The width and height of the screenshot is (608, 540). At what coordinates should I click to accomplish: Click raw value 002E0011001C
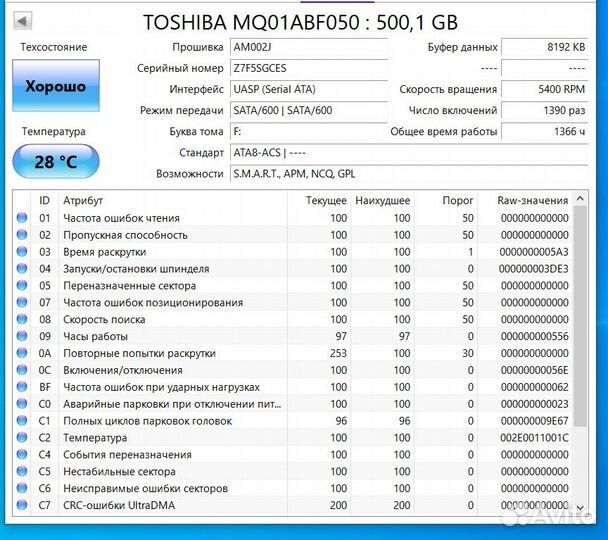click(534, 438)
